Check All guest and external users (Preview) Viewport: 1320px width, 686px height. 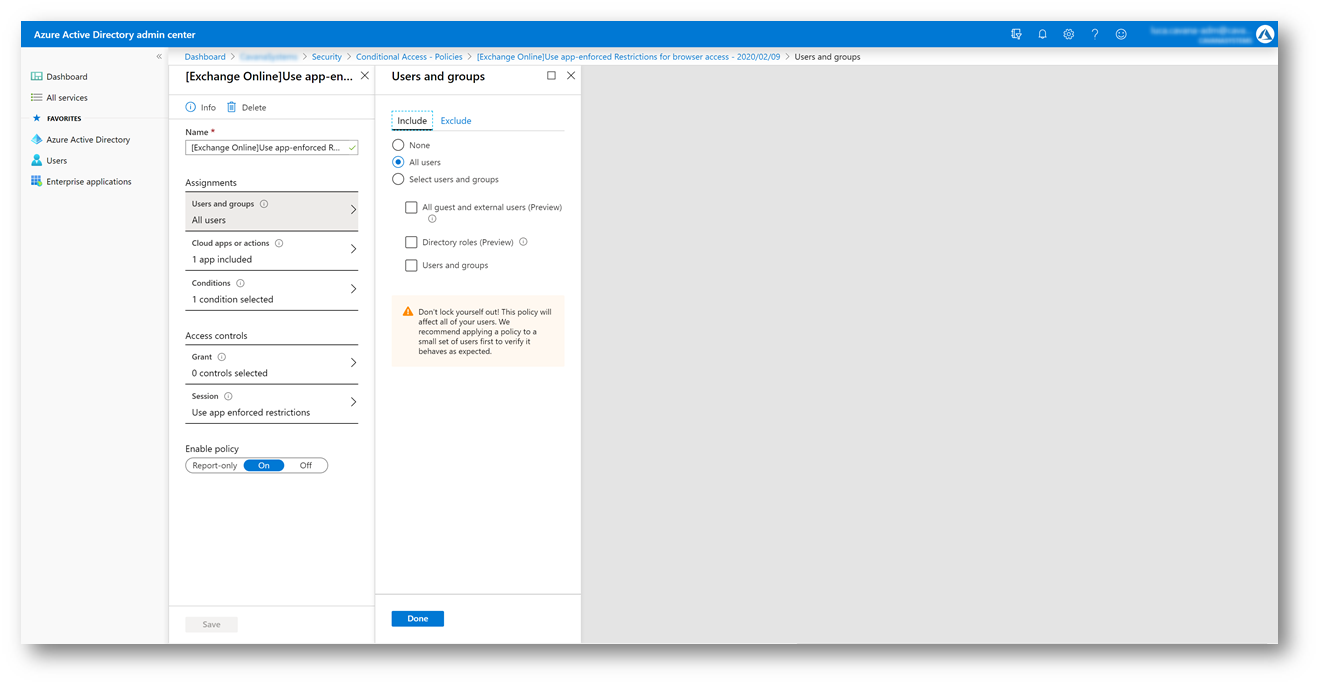(x=411, y=207)
